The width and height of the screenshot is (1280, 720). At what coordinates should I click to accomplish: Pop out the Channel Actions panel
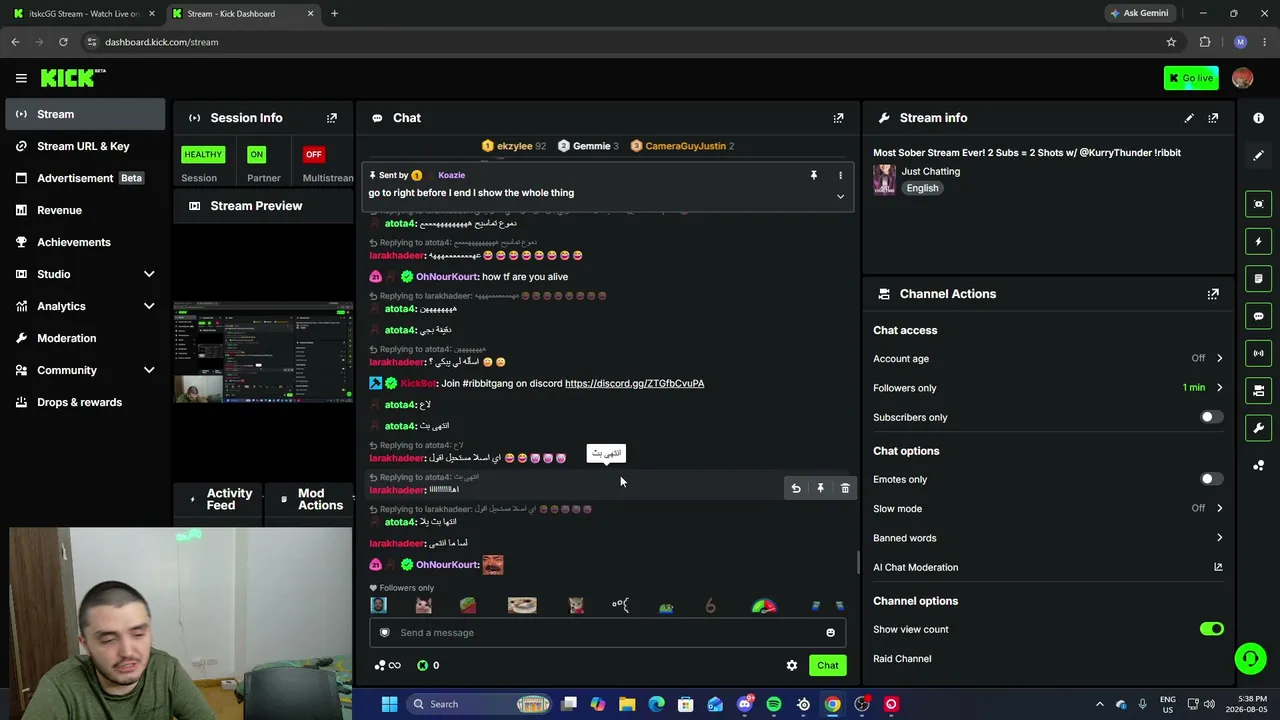pyautogui.click(x=1213, y=294)
